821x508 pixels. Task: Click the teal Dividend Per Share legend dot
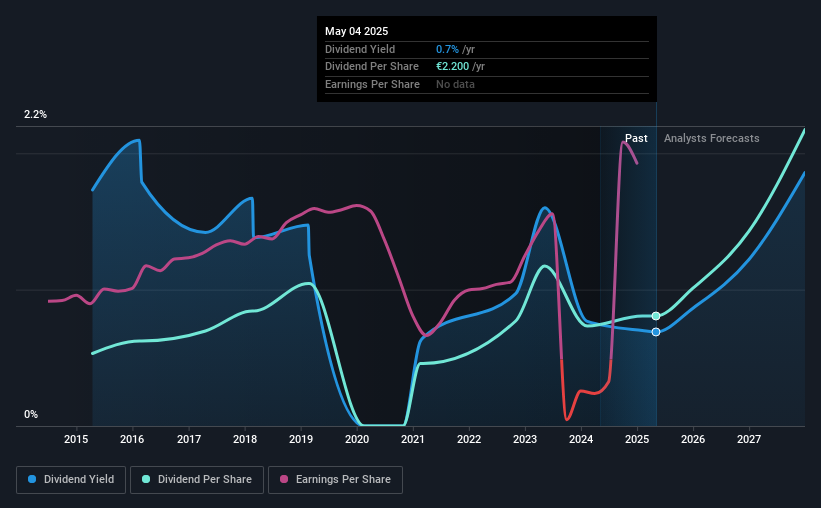coord(146,479)
